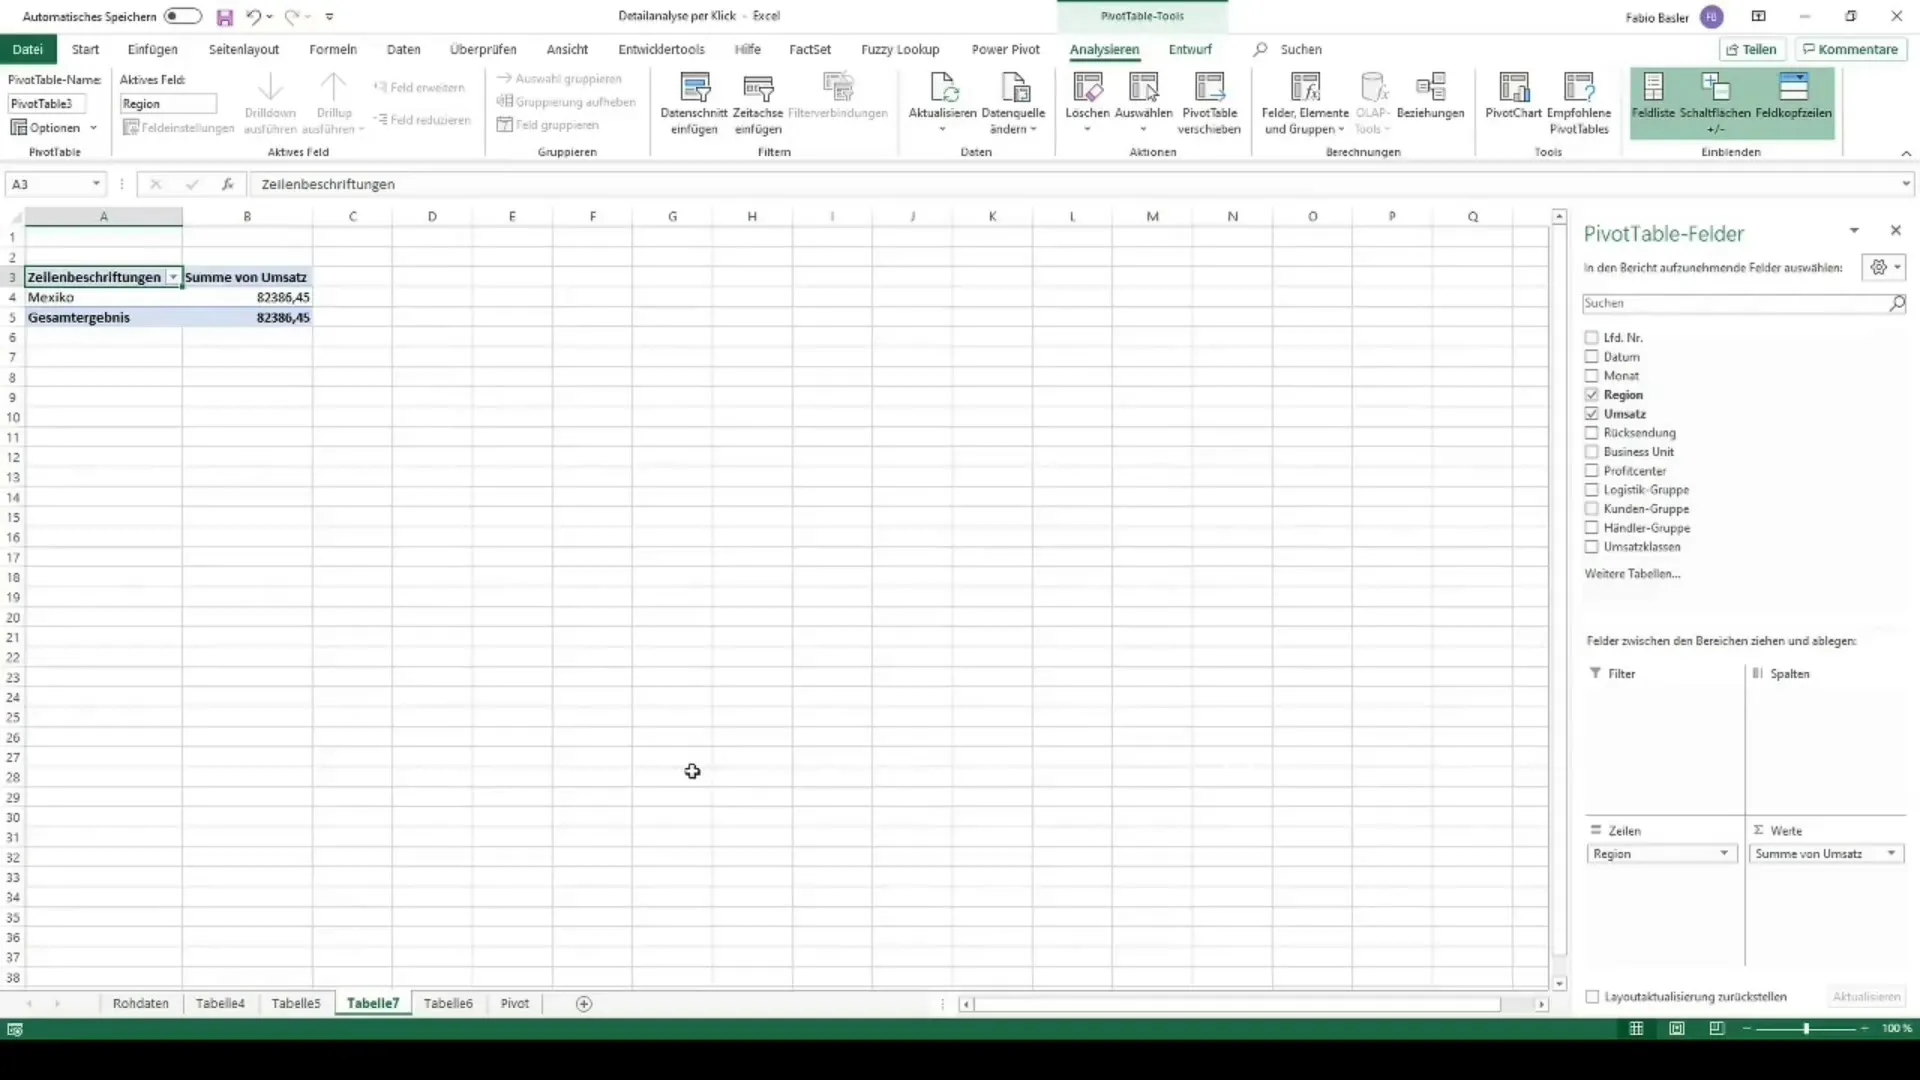Check the Business Unit field
Viewport: 1920px width, 1080px height.
click(1591, 452)
